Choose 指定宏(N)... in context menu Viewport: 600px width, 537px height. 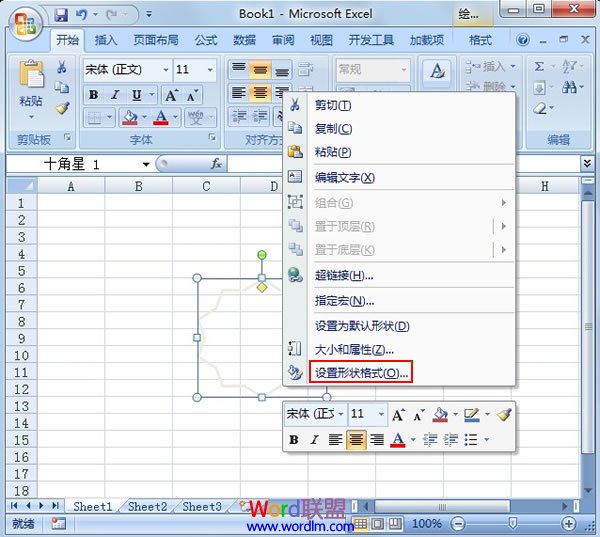pos(399,301)
